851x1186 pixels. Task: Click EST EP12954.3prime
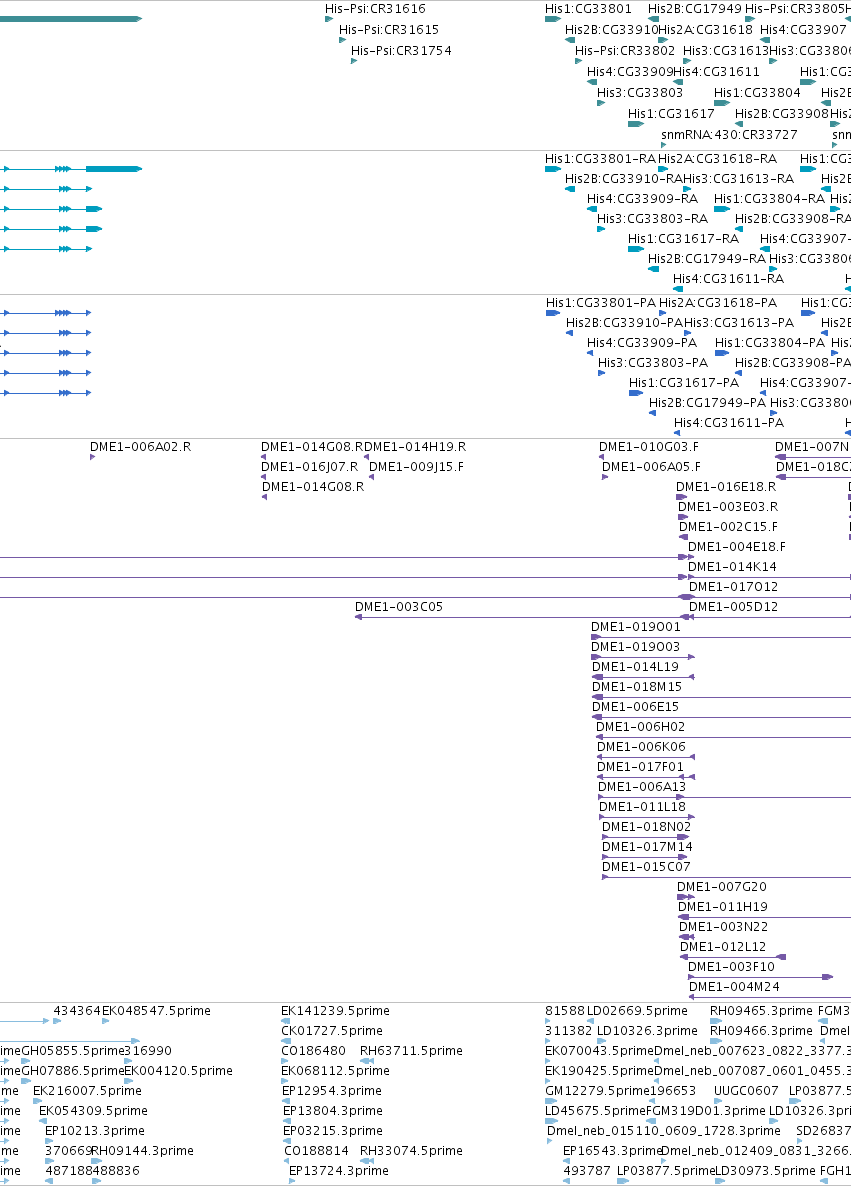point(332,1091)
